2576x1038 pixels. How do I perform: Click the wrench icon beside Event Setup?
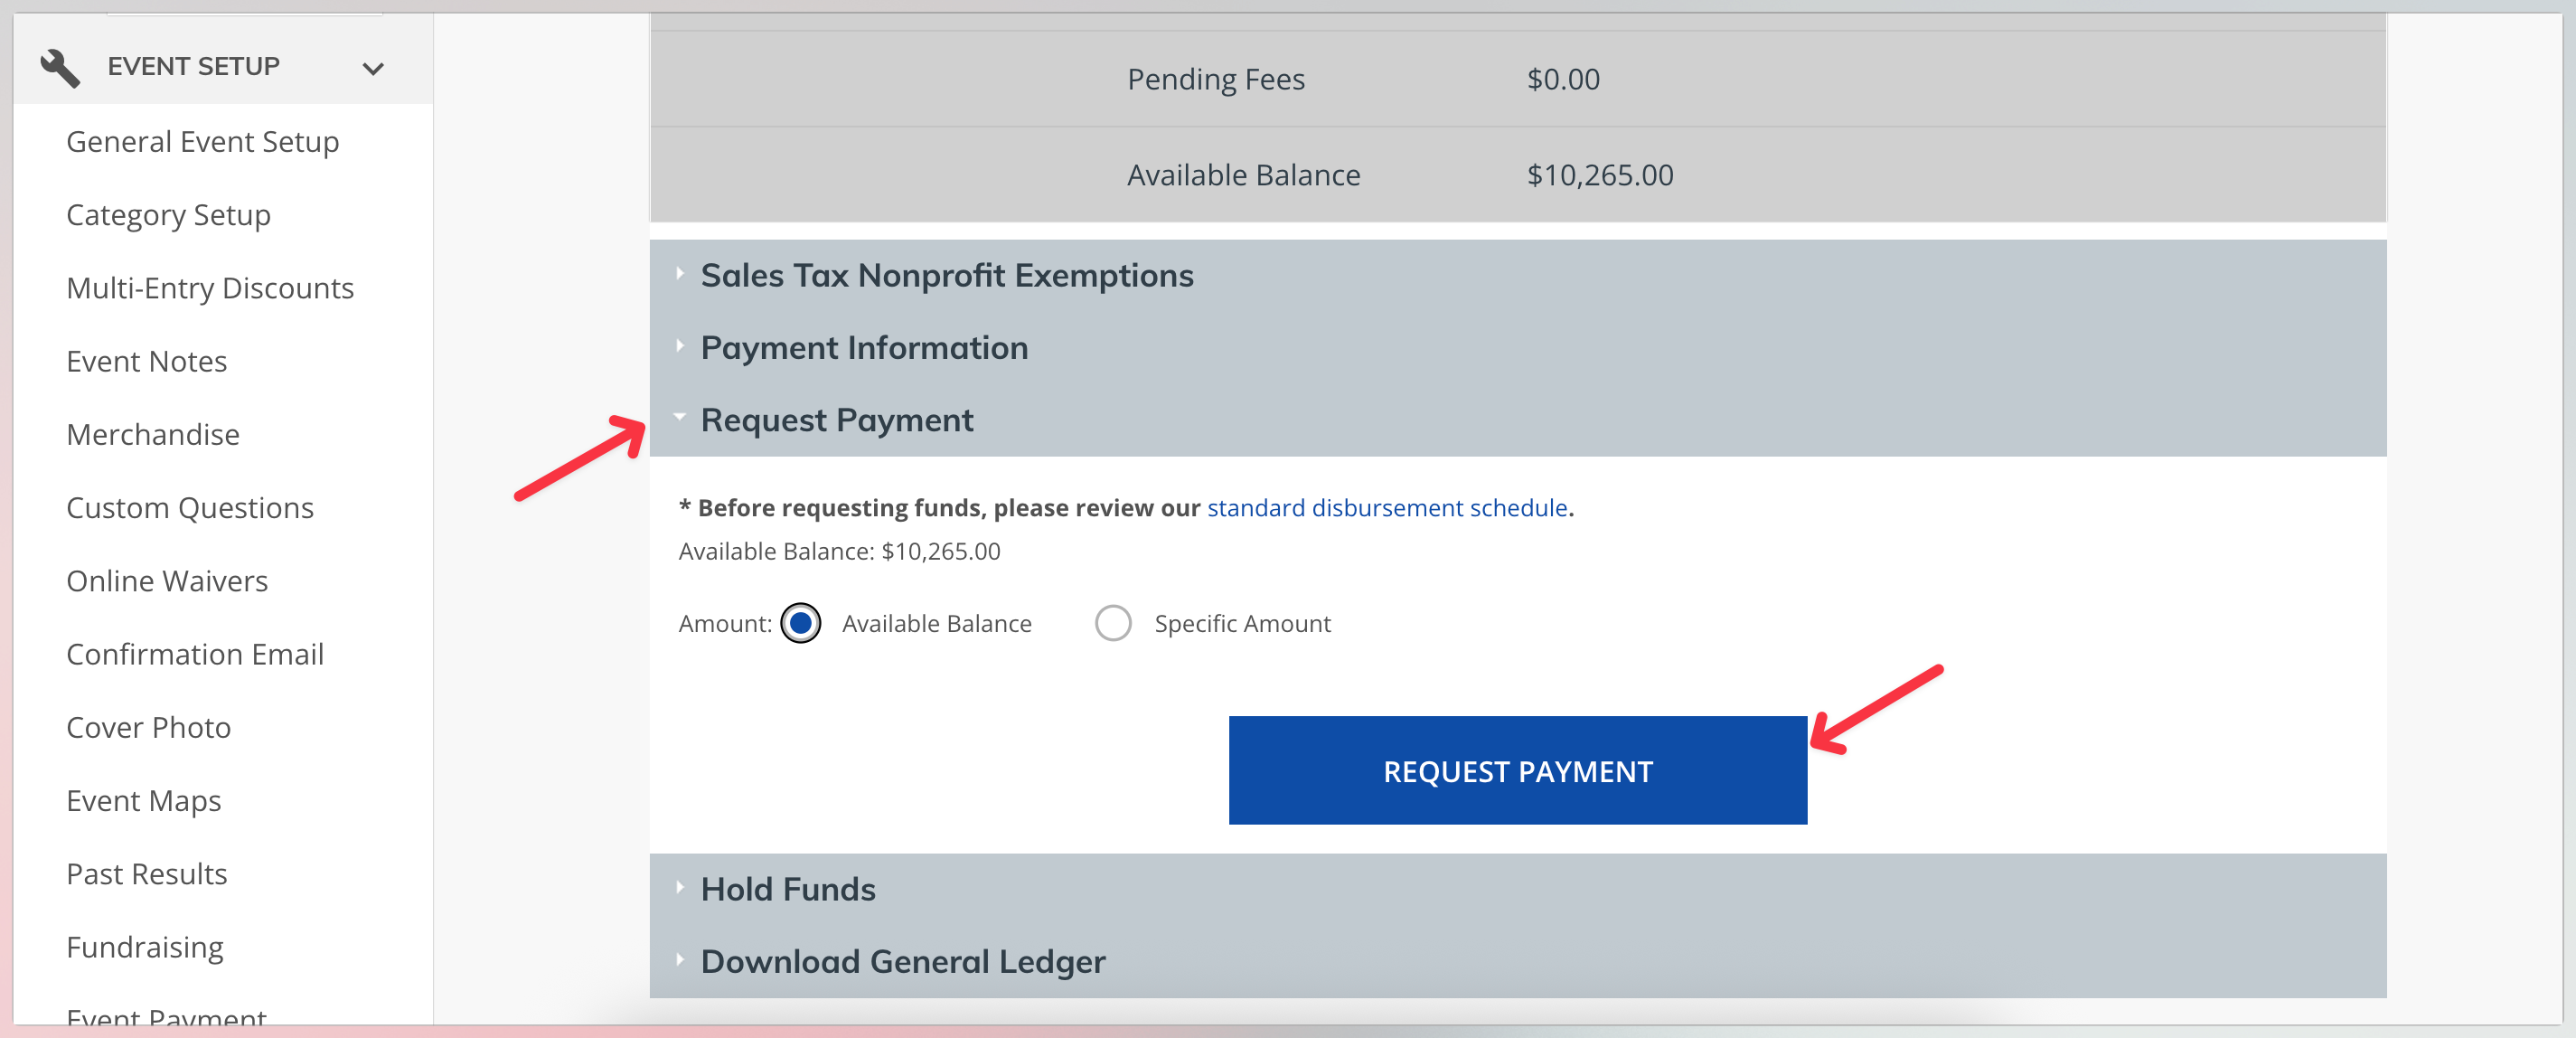click(59, 67)
